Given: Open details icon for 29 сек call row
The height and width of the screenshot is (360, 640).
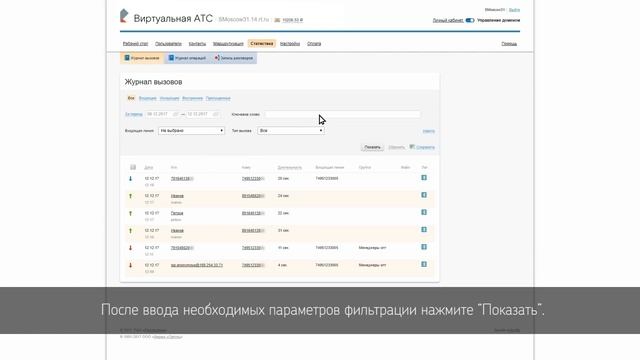Looking at the screenshot, I should (424, 178).
